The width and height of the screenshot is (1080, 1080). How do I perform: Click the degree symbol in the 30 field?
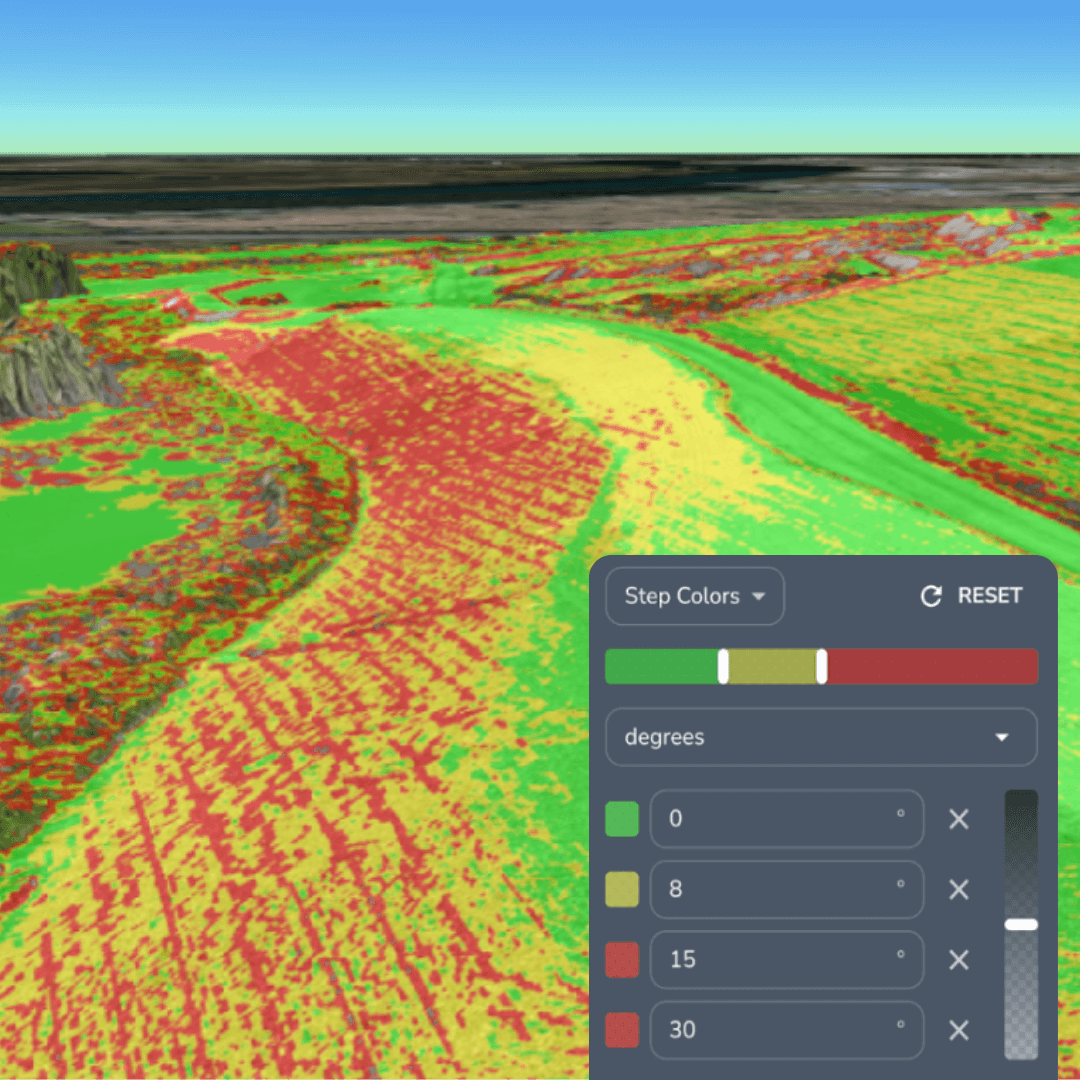901,1023
